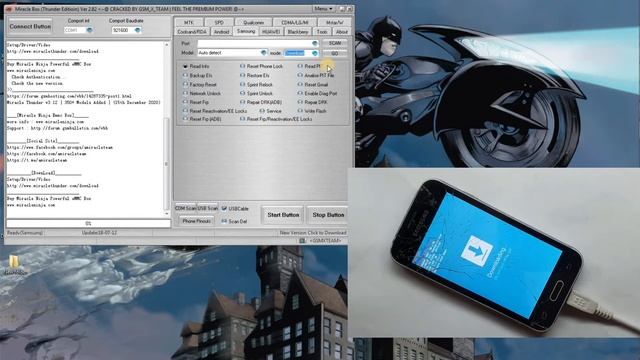Image resolution: width=640 pixels, height=360 pixels.
Task: Open the HUAWEI tab
Action: pos(271,31)
